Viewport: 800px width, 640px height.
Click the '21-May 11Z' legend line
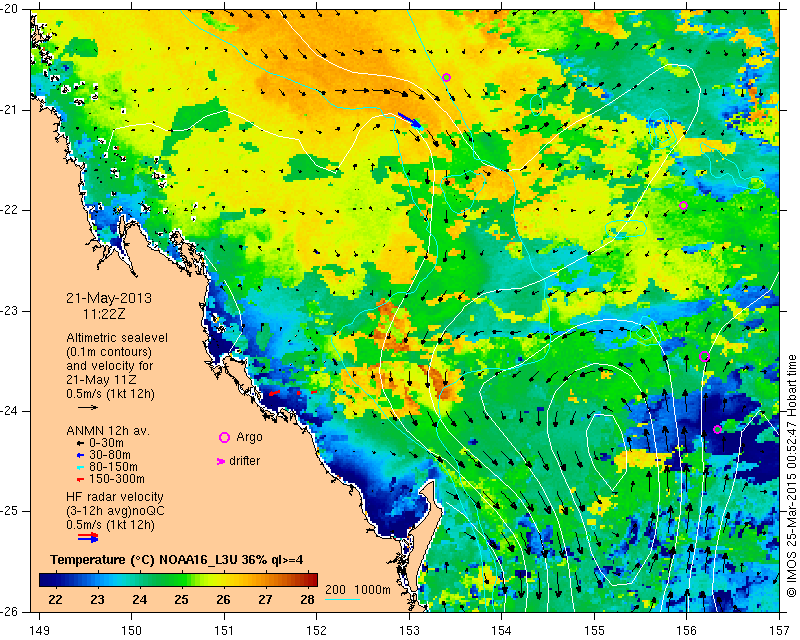click(101, 380)
